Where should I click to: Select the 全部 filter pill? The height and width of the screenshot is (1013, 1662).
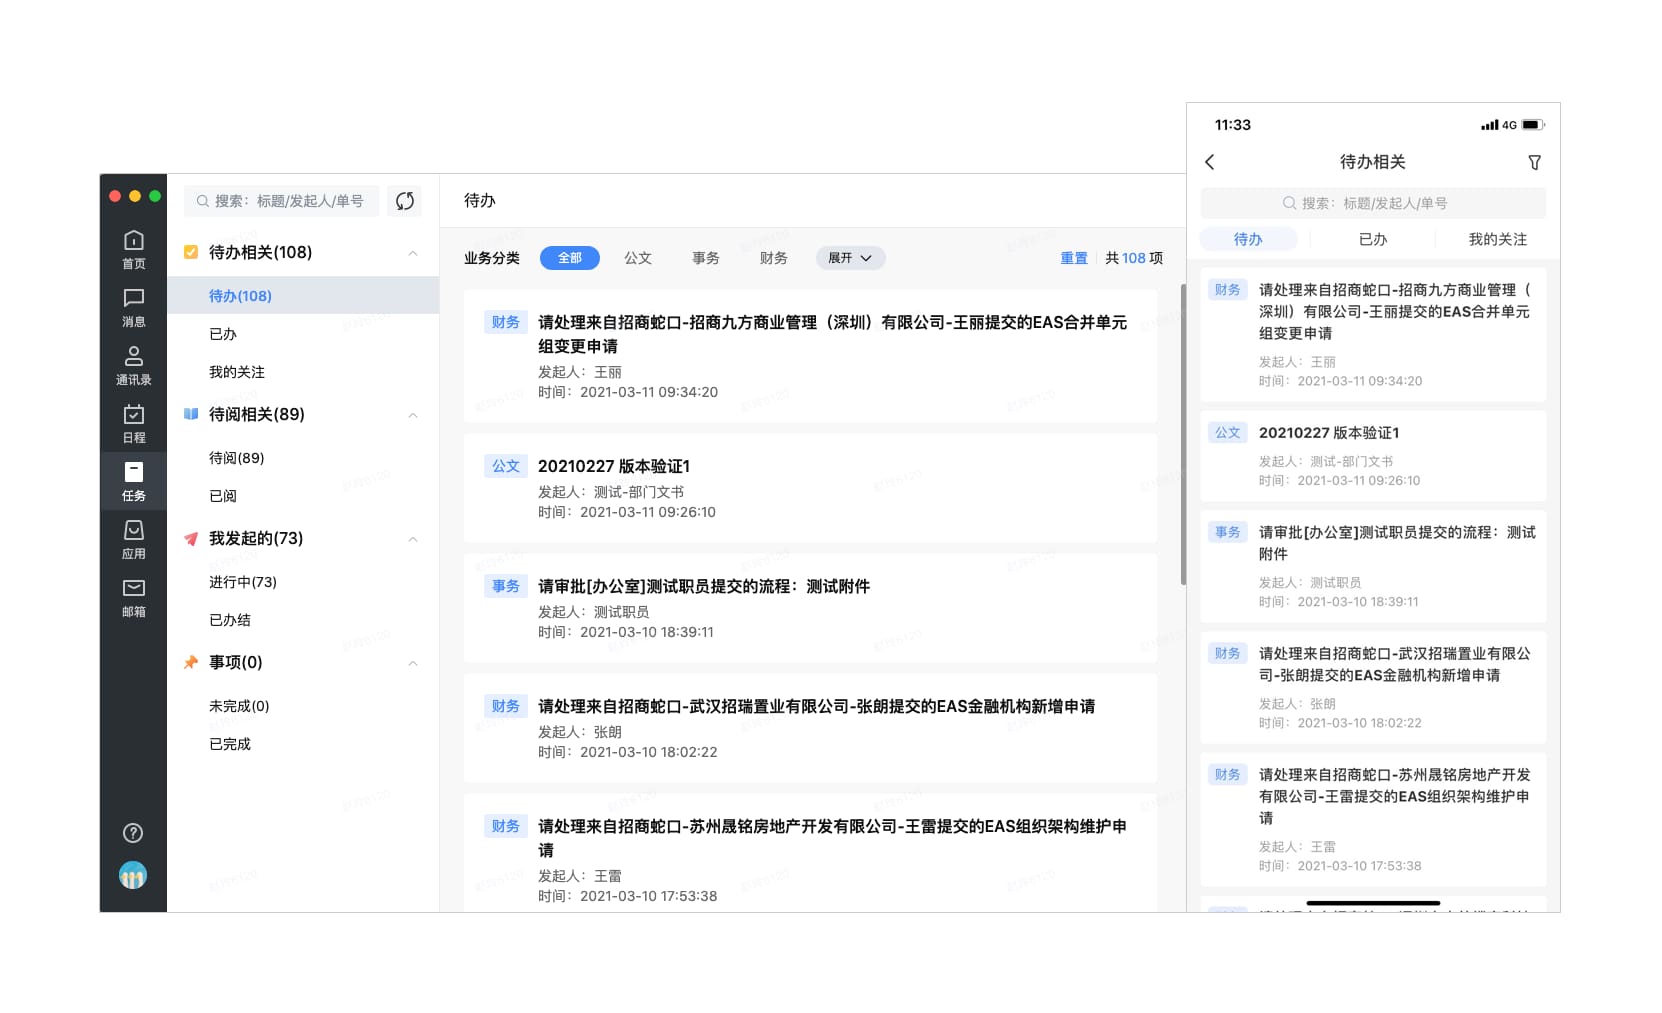click(x=569, y=258)
